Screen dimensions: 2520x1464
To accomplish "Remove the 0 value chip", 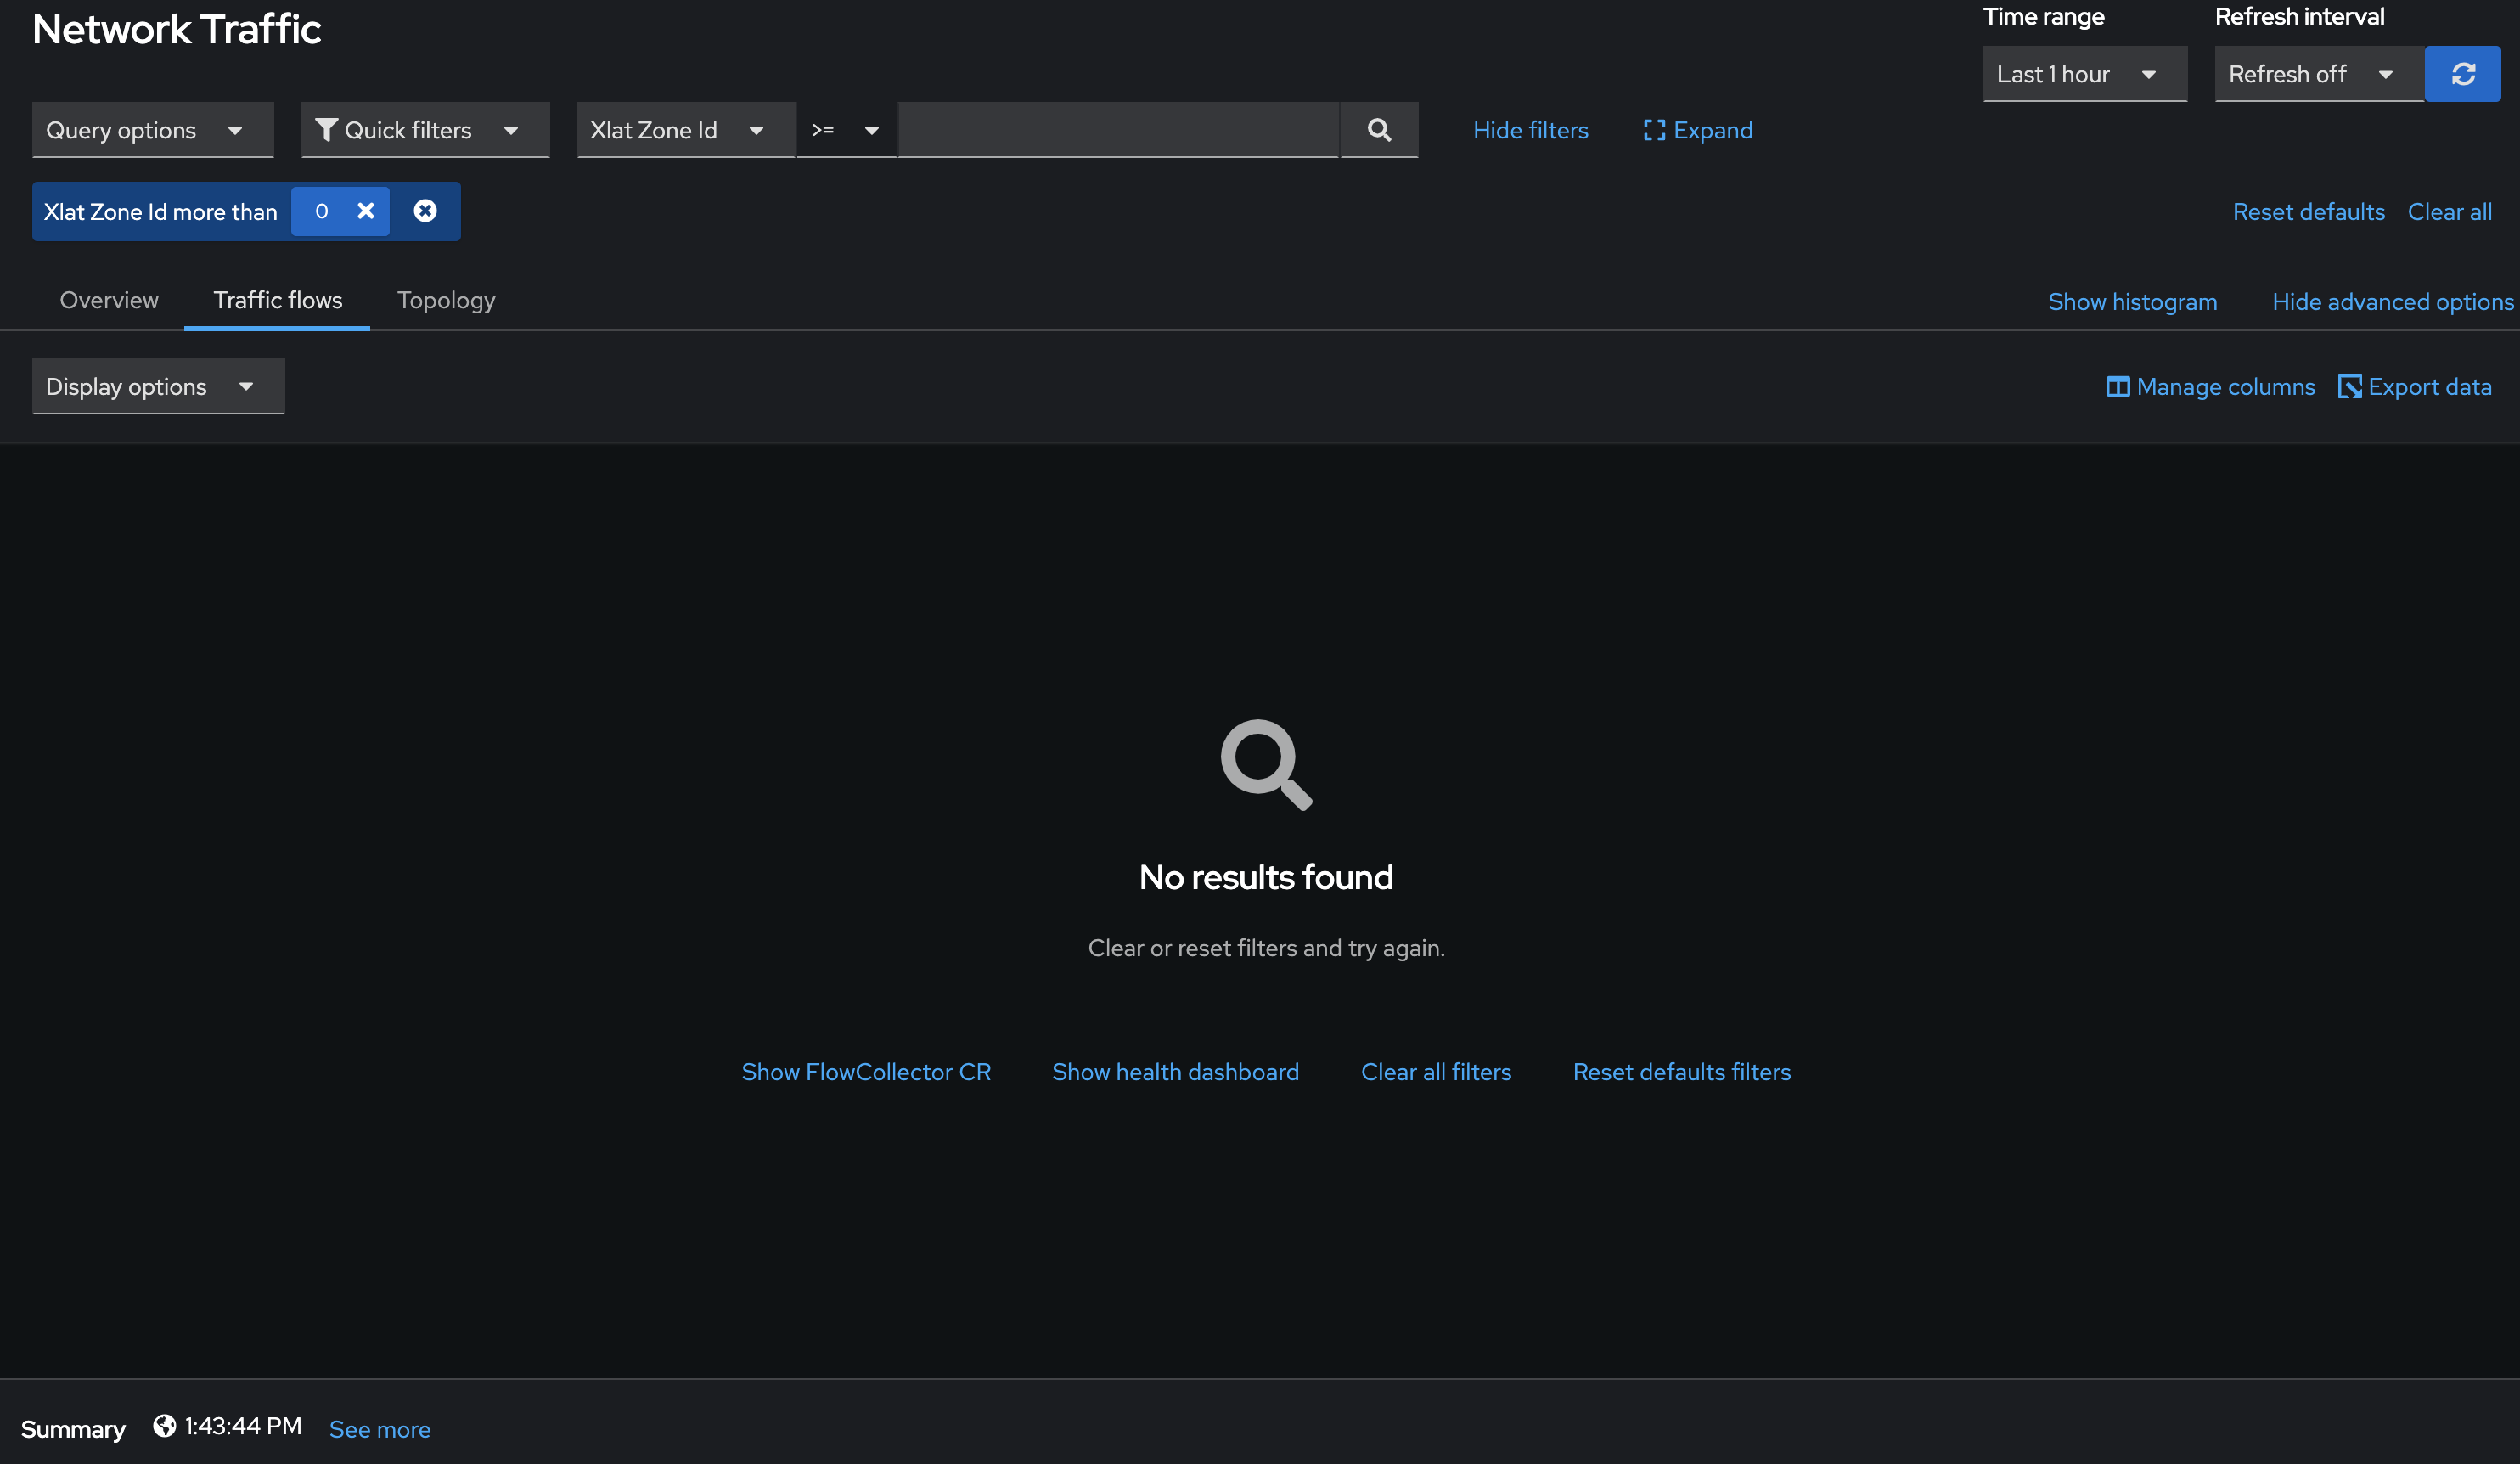I will (366, 211).
